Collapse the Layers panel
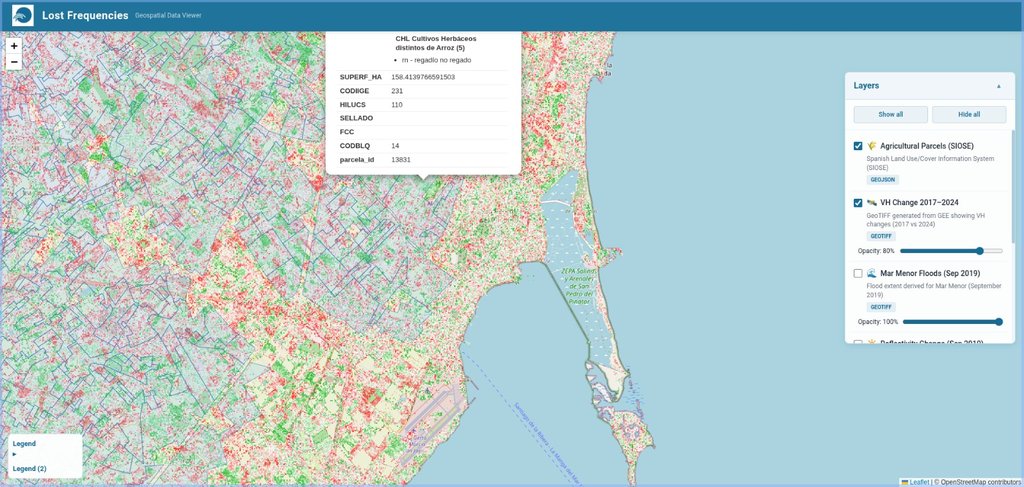 click(998, 86)
